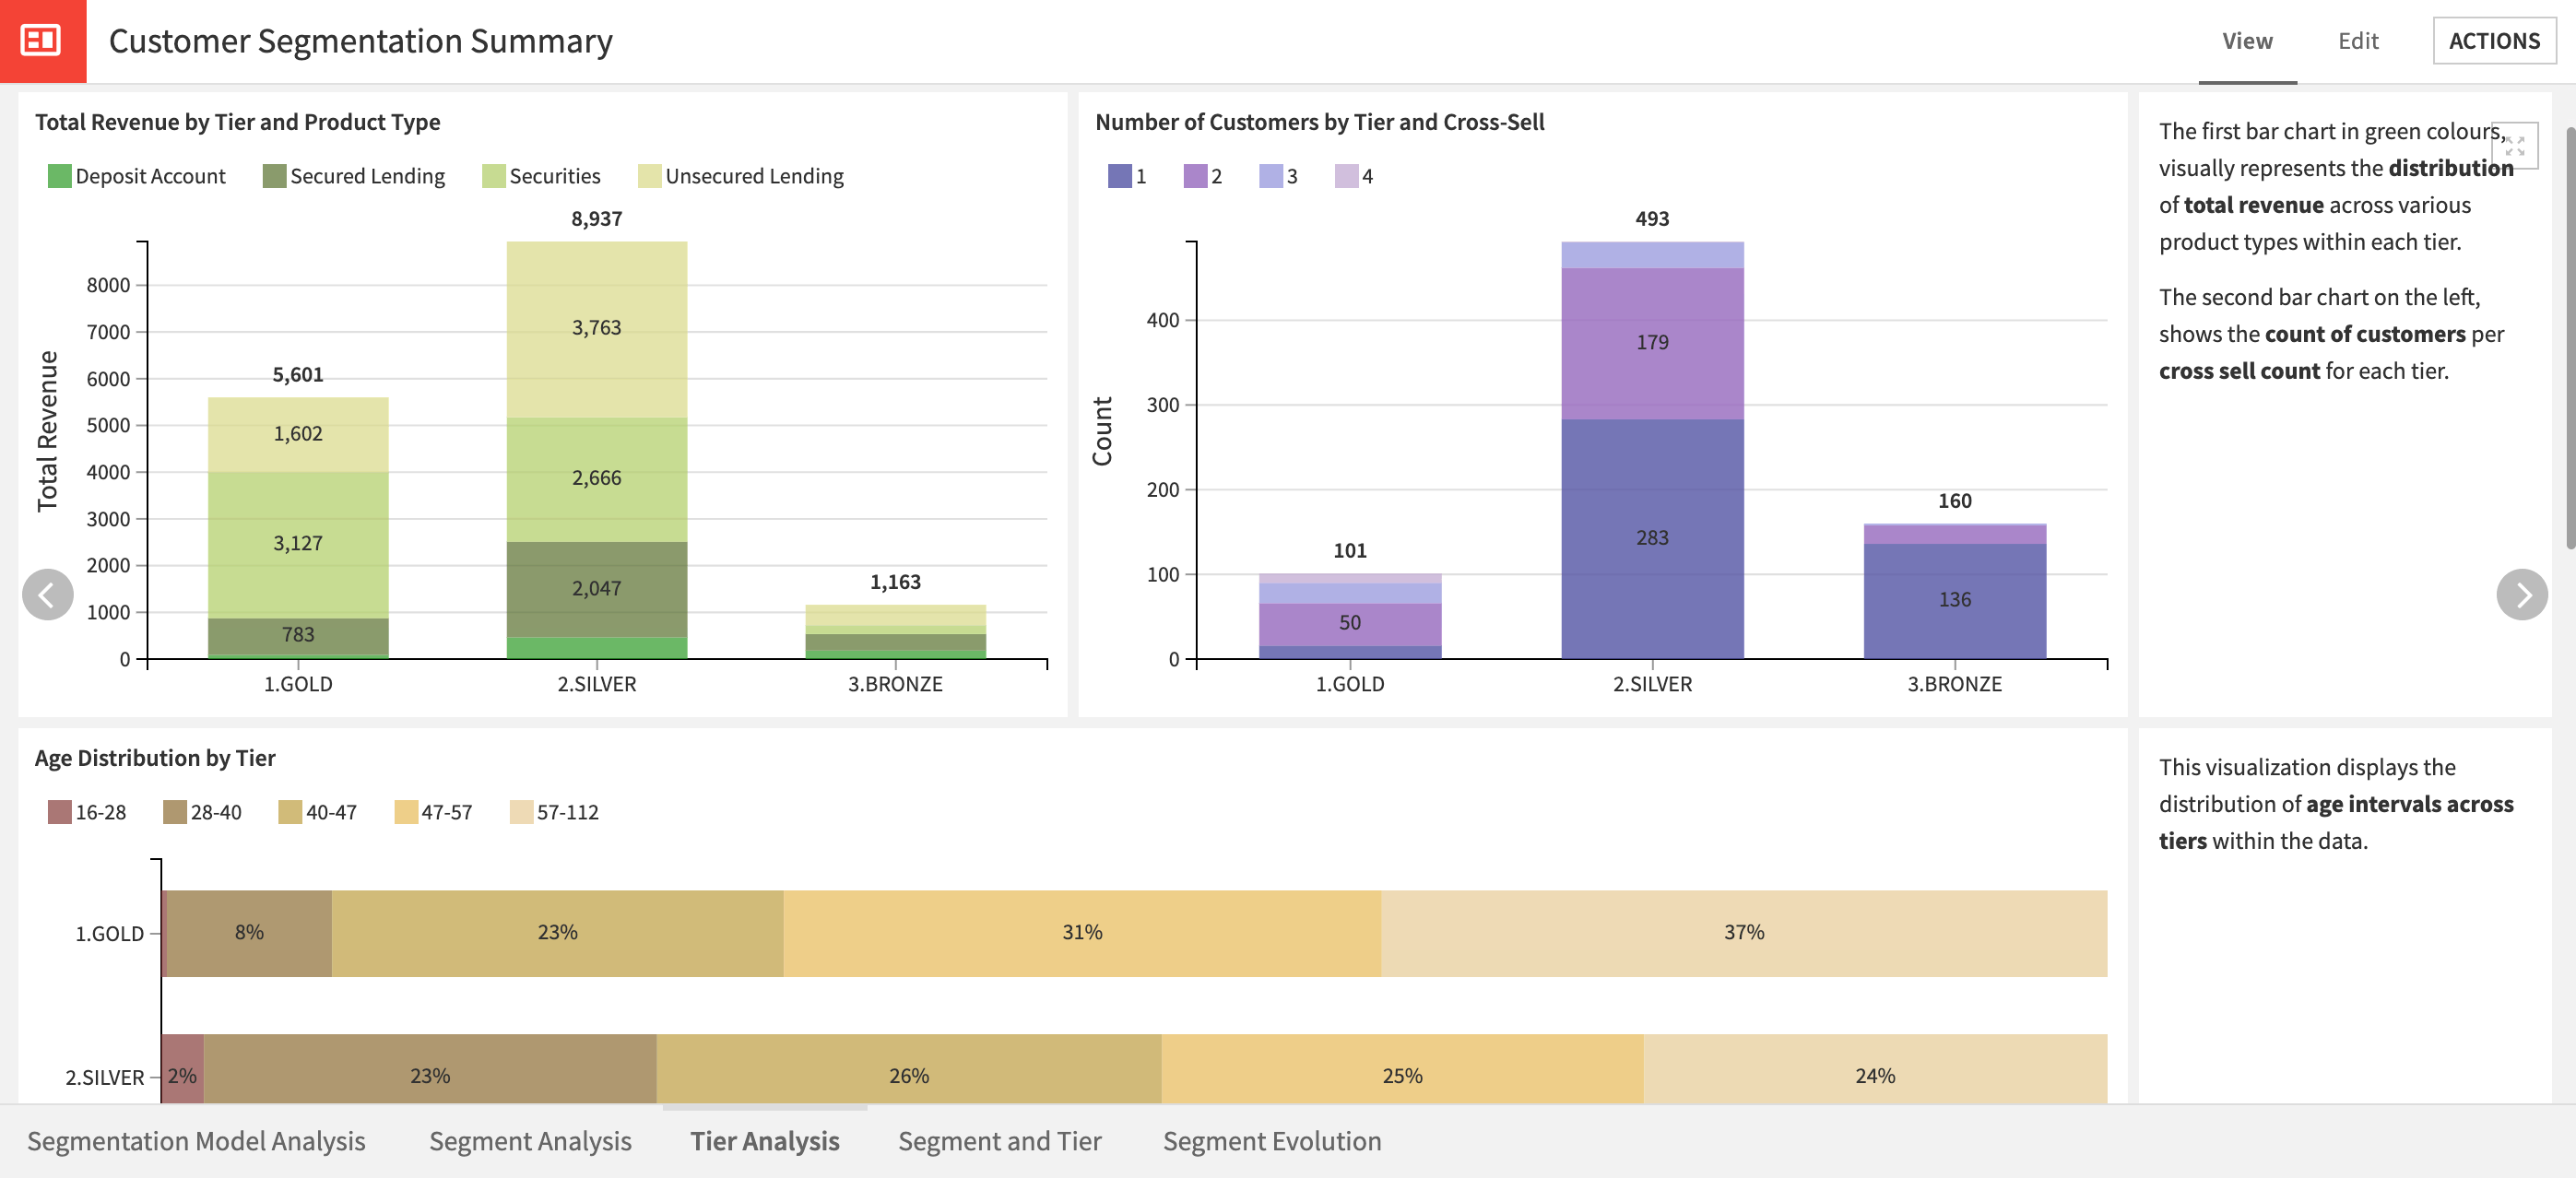The height and width of the screenshot is (1178, 2576).
Task: Toggle the Secured Lending legend series
Action: point(355,175)
